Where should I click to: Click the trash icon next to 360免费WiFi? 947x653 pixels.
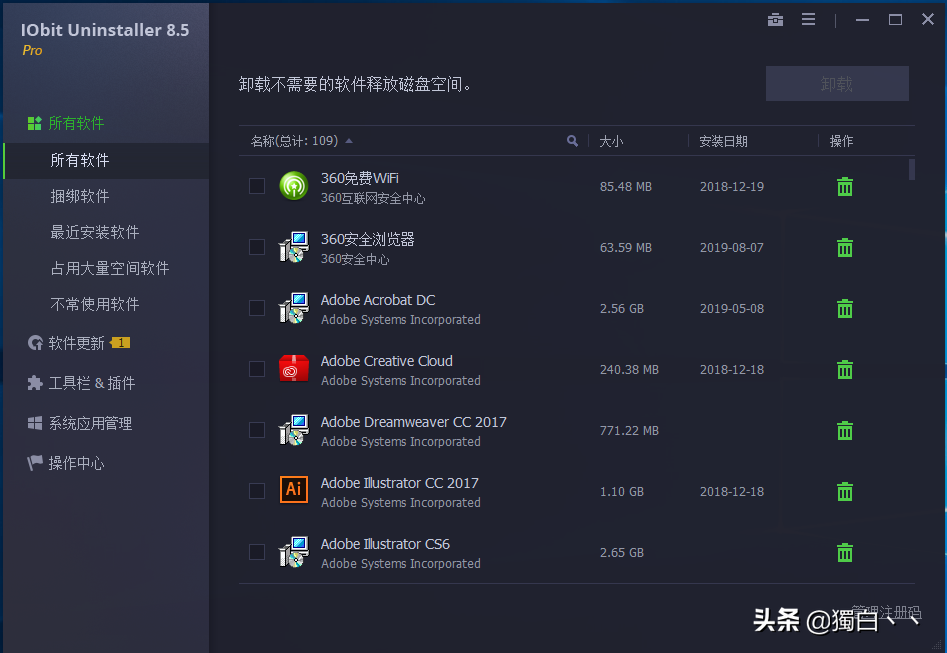click(845, 186)
